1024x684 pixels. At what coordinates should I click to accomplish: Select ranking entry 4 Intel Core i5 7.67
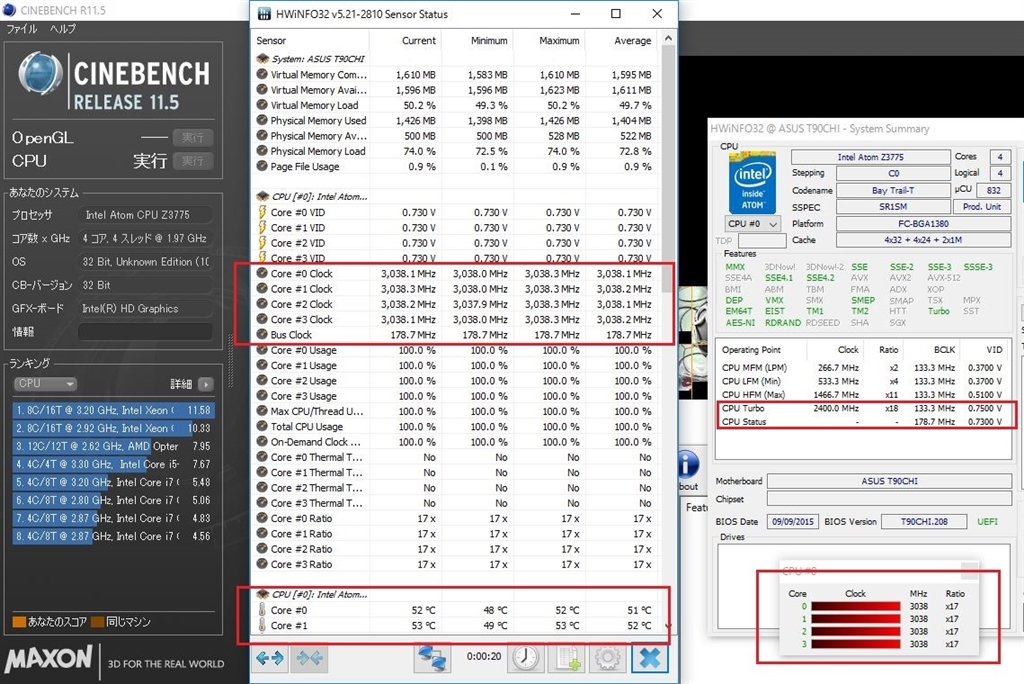[114, 464]
